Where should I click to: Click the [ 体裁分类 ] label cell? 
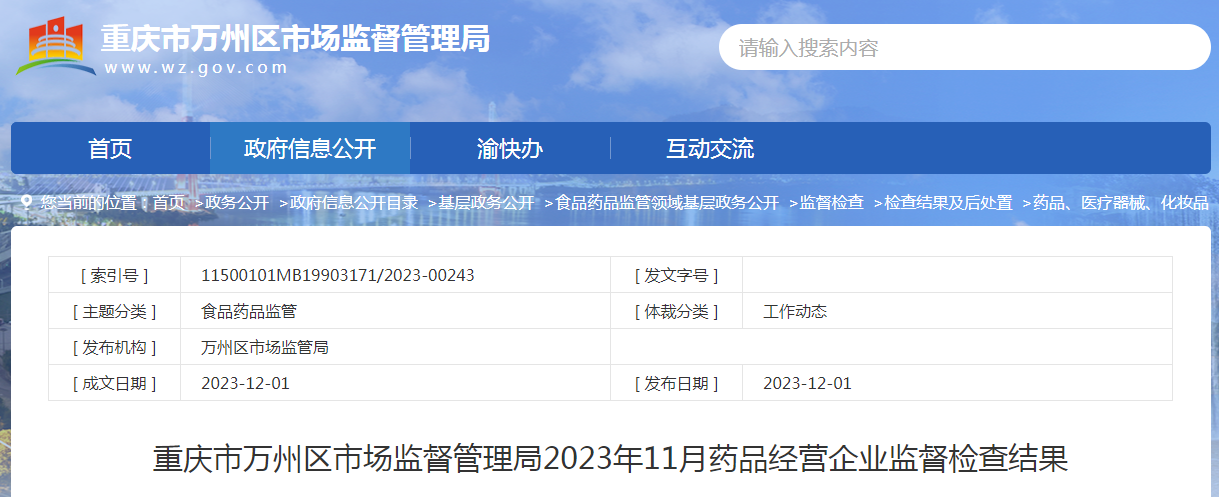[x=676, y=311]
